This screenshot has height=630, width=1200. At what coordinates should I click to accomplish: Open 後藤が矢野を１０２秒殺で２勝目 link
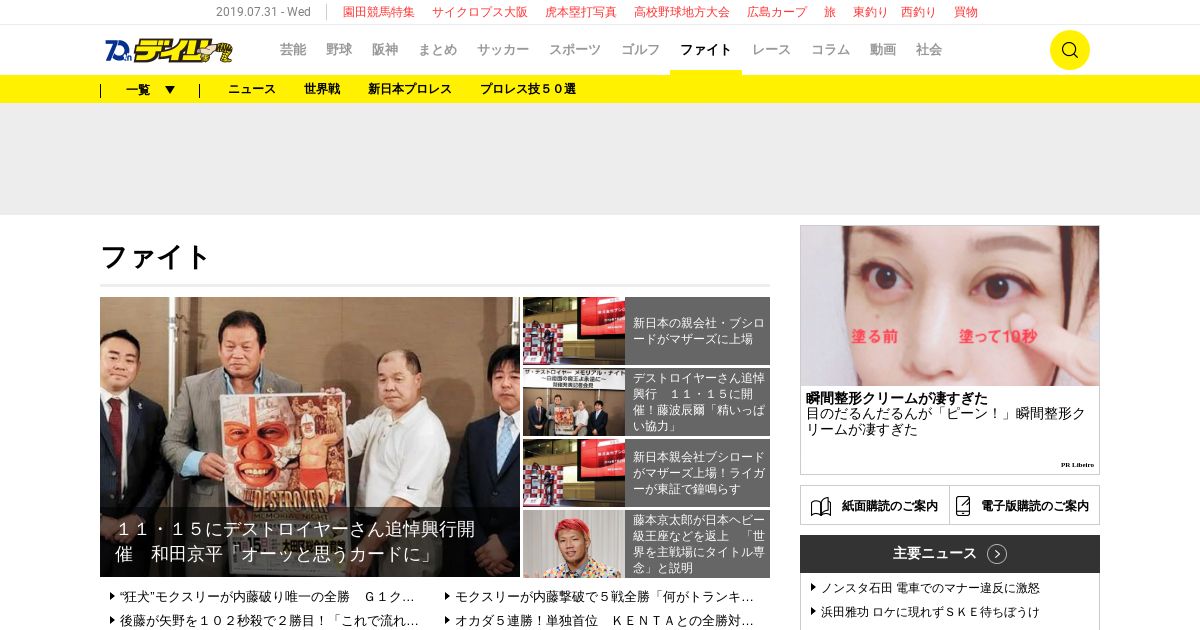click(269, 620)
